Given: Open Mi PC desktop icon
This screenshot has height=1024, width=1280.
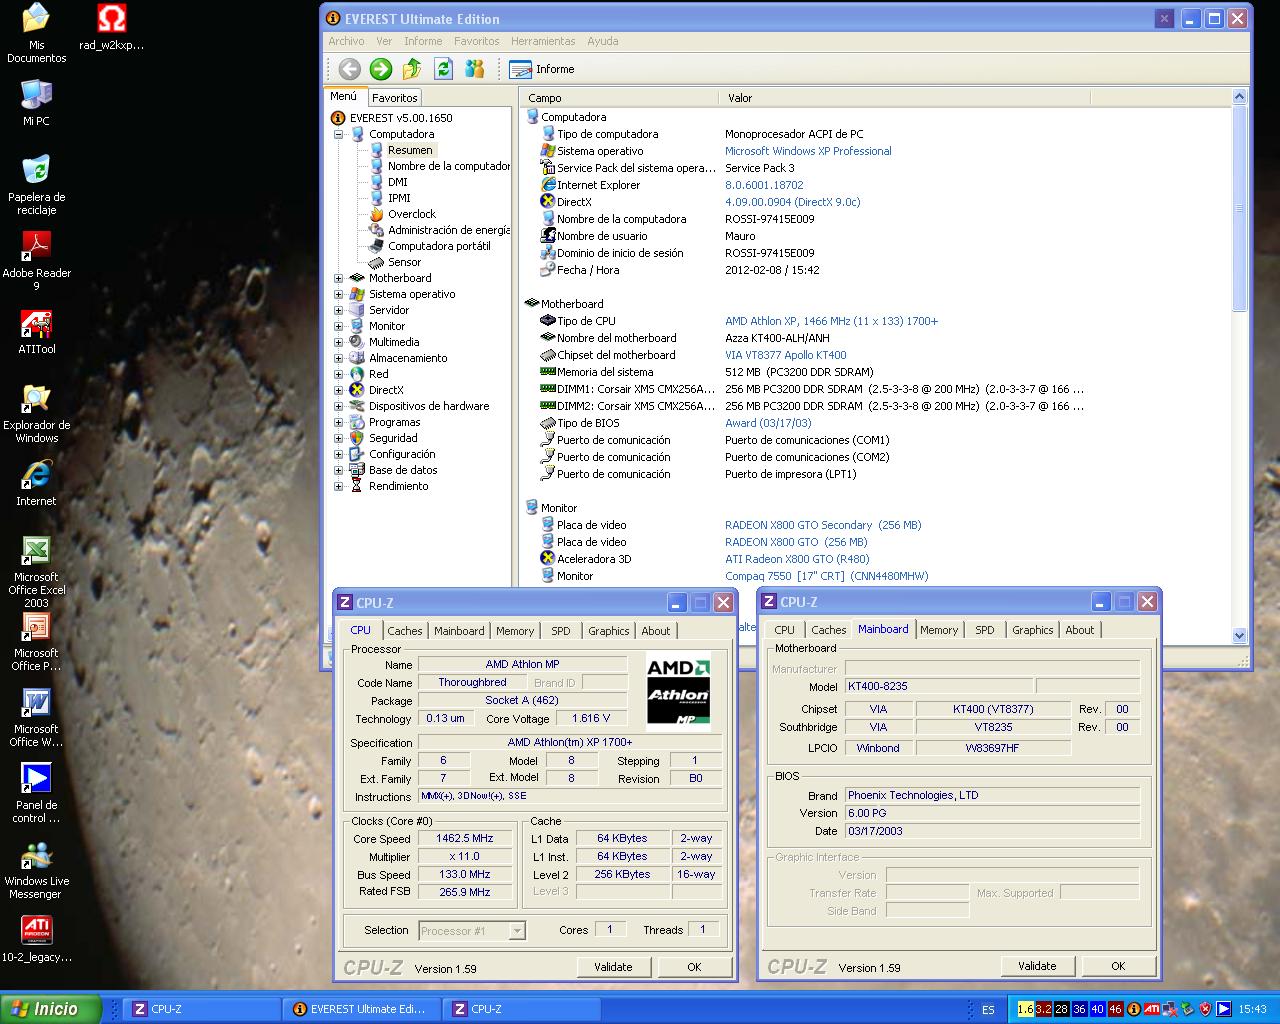Looking at the screenshot, I should (36, 103).
